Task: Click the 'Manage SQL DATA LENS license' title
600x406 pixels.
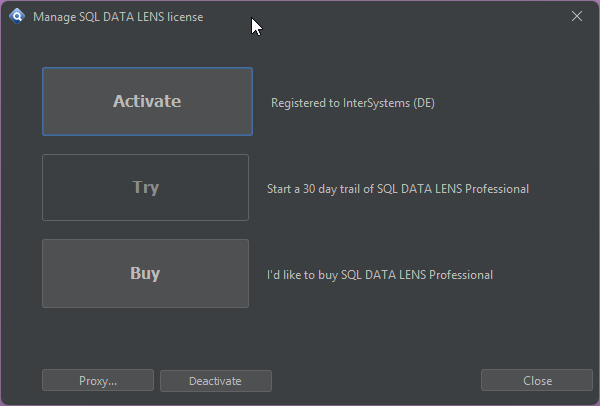Action: [x=118, y=17]
